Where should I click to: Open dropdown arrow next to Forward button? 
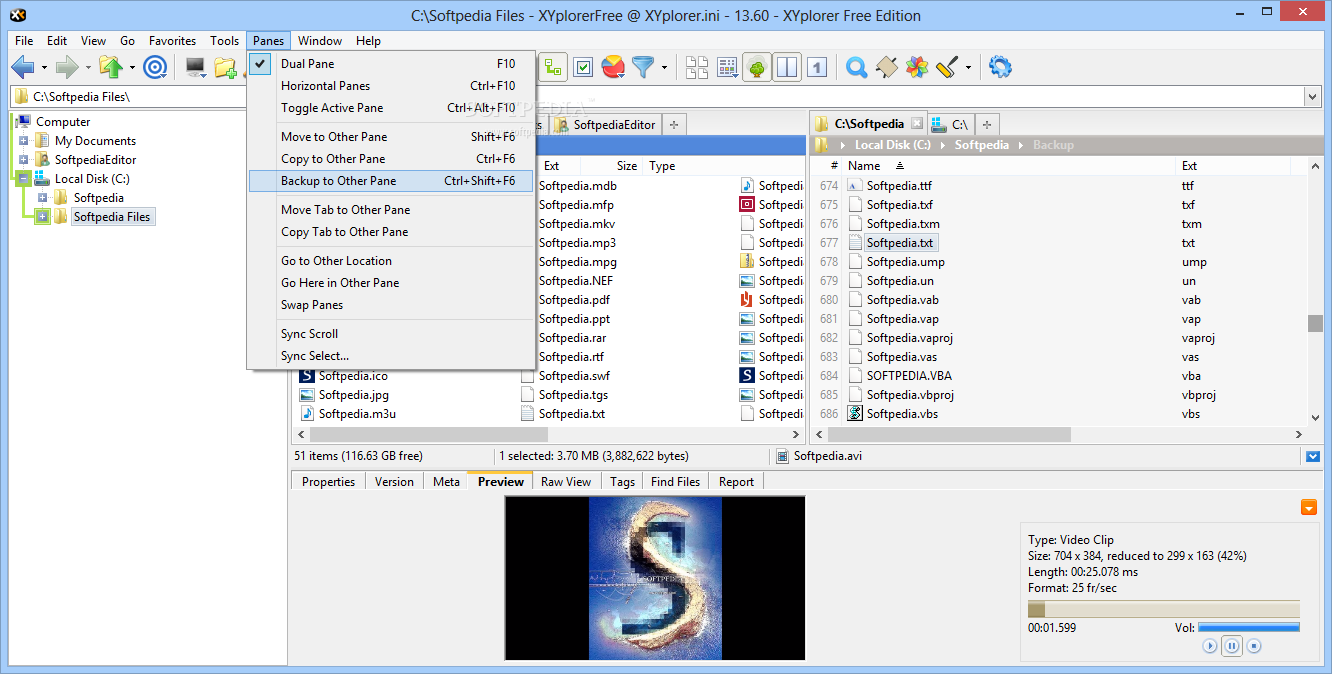88,68
